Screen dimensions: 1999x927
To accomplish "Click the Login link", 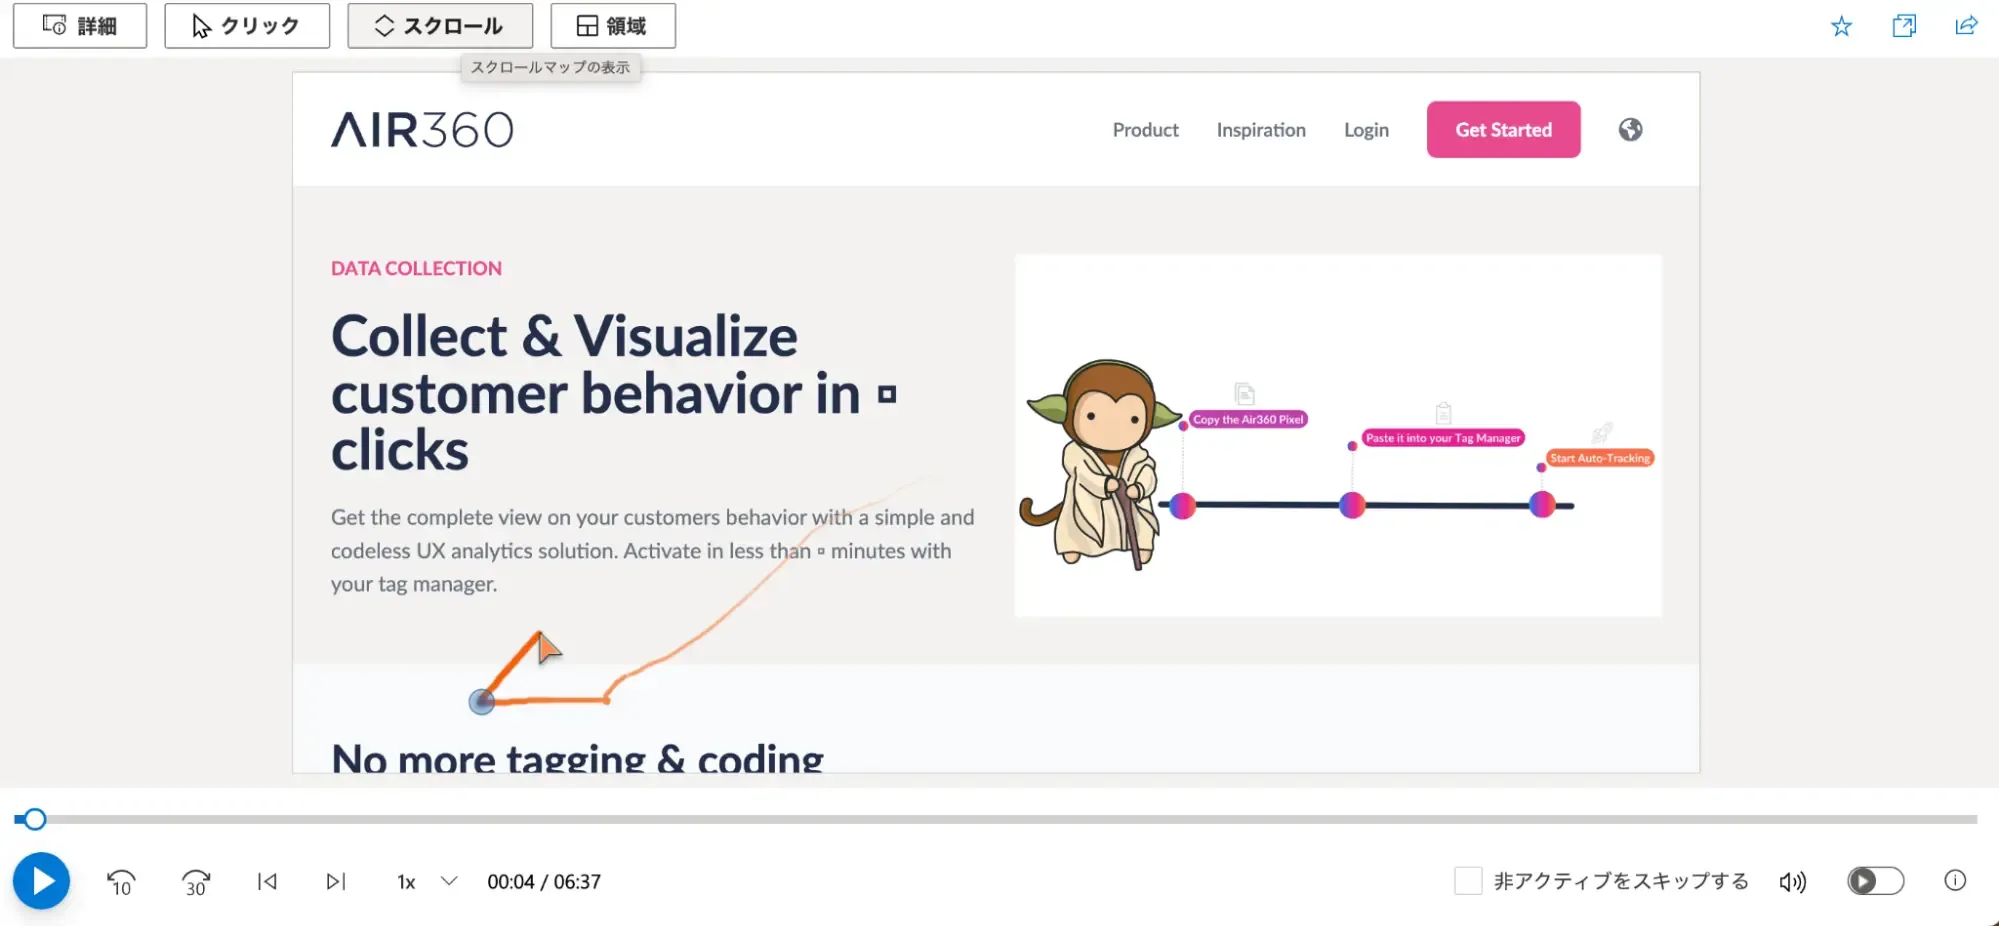I will [1366, 129].
